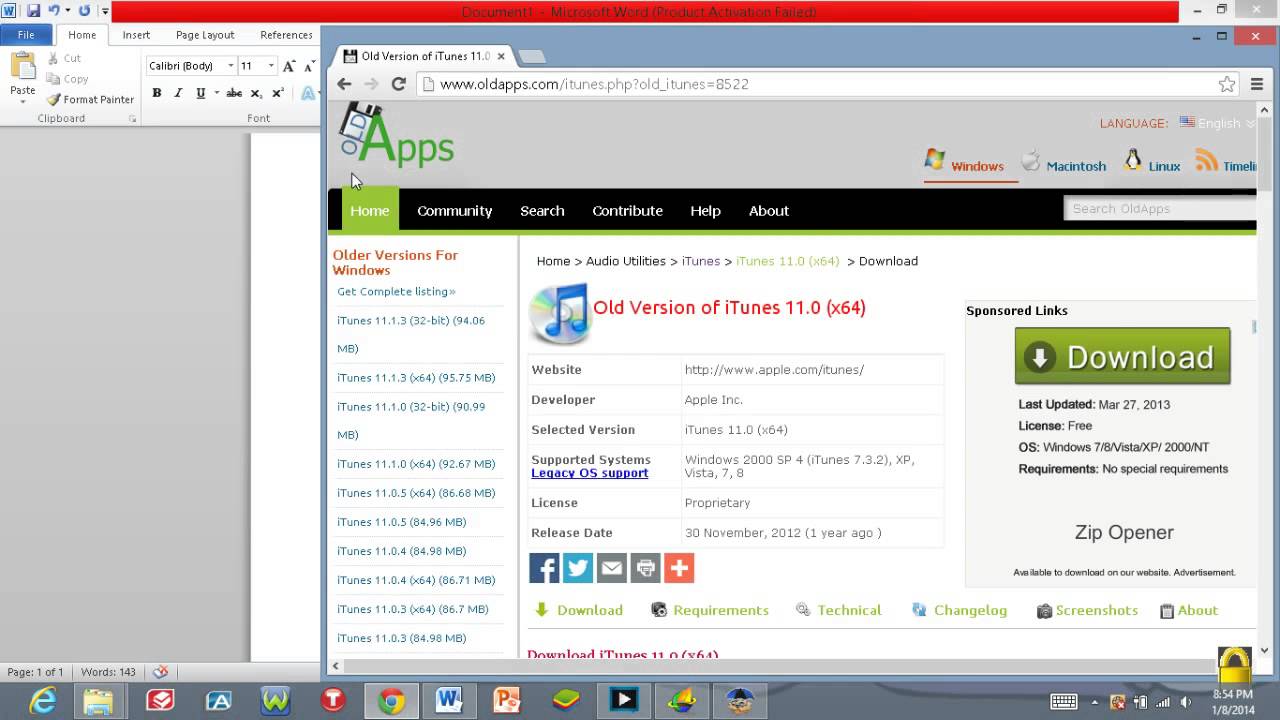This screenshot has width=1280, height=720.
Task: Toggle strikethrough formatting in Word
Action: point(234,93)
